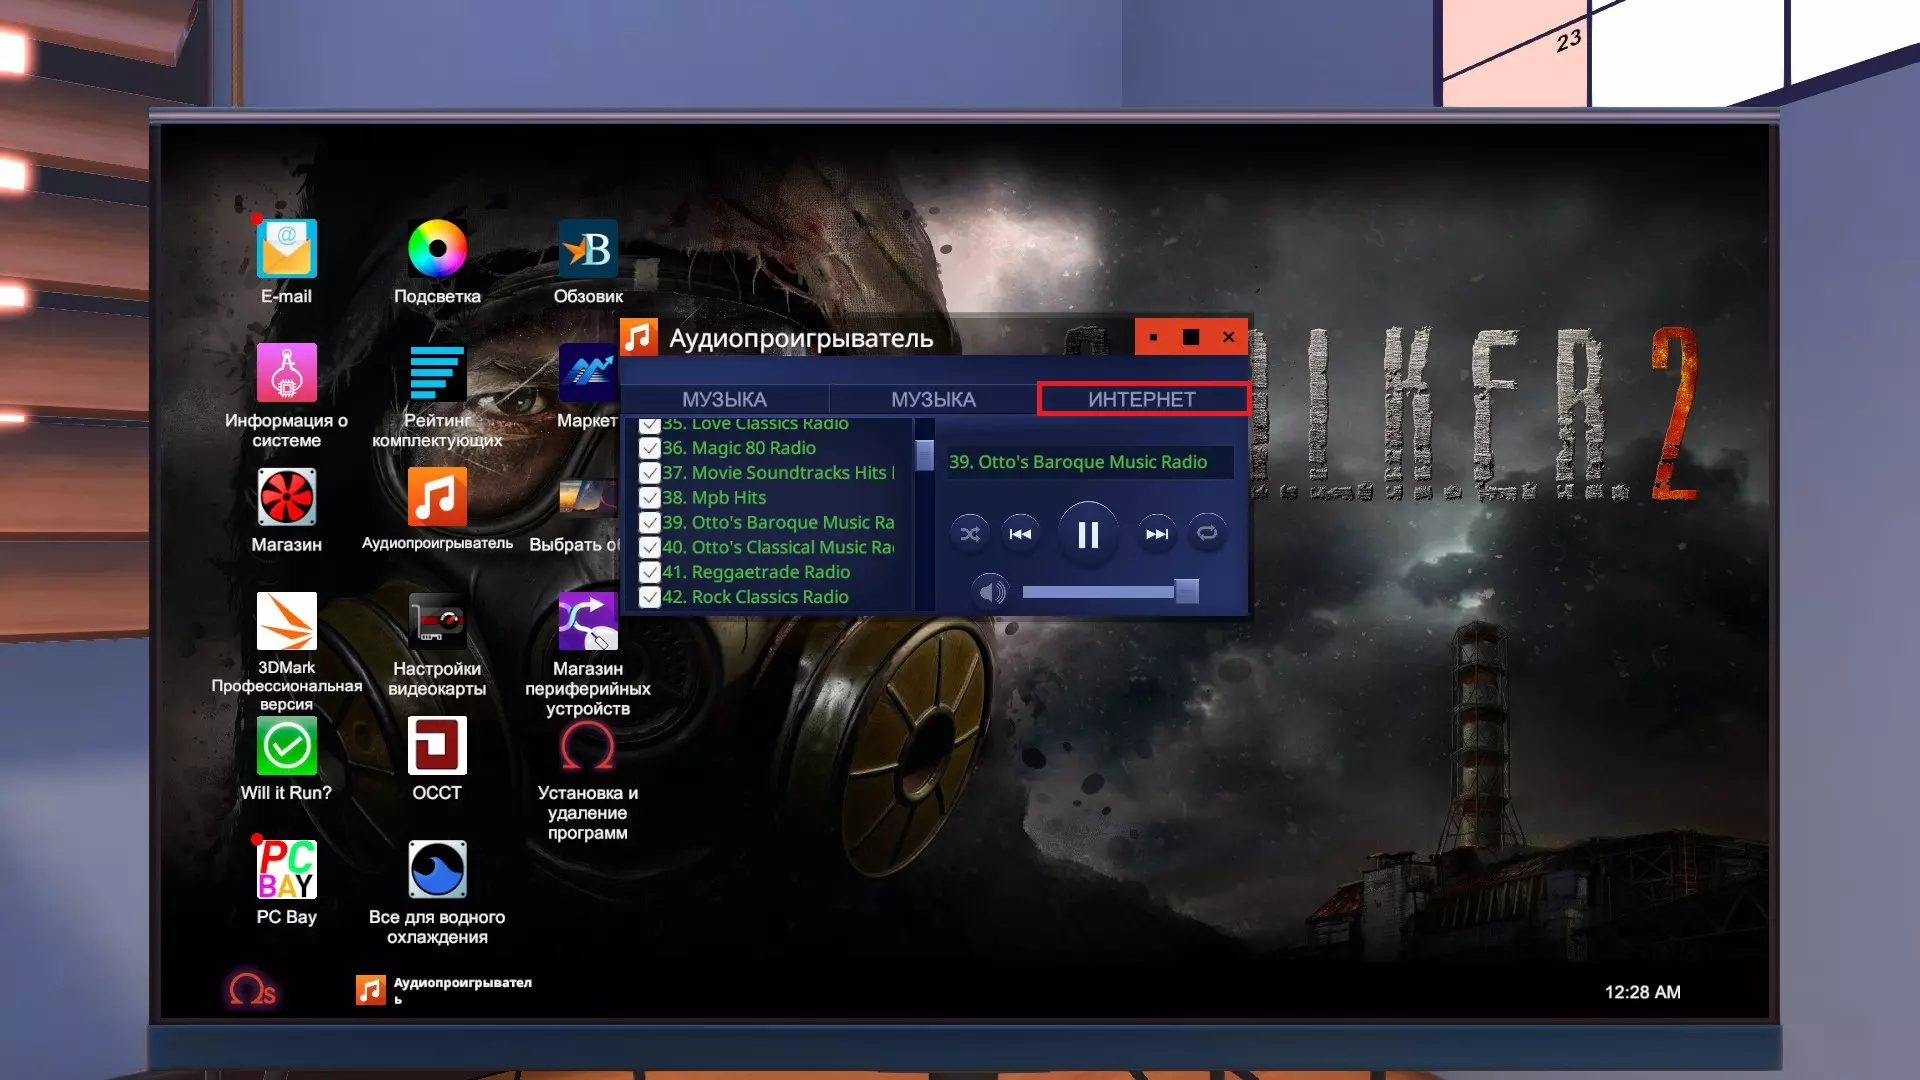
Task: Skip to the next radio station
Action: tap(1157, 534)
